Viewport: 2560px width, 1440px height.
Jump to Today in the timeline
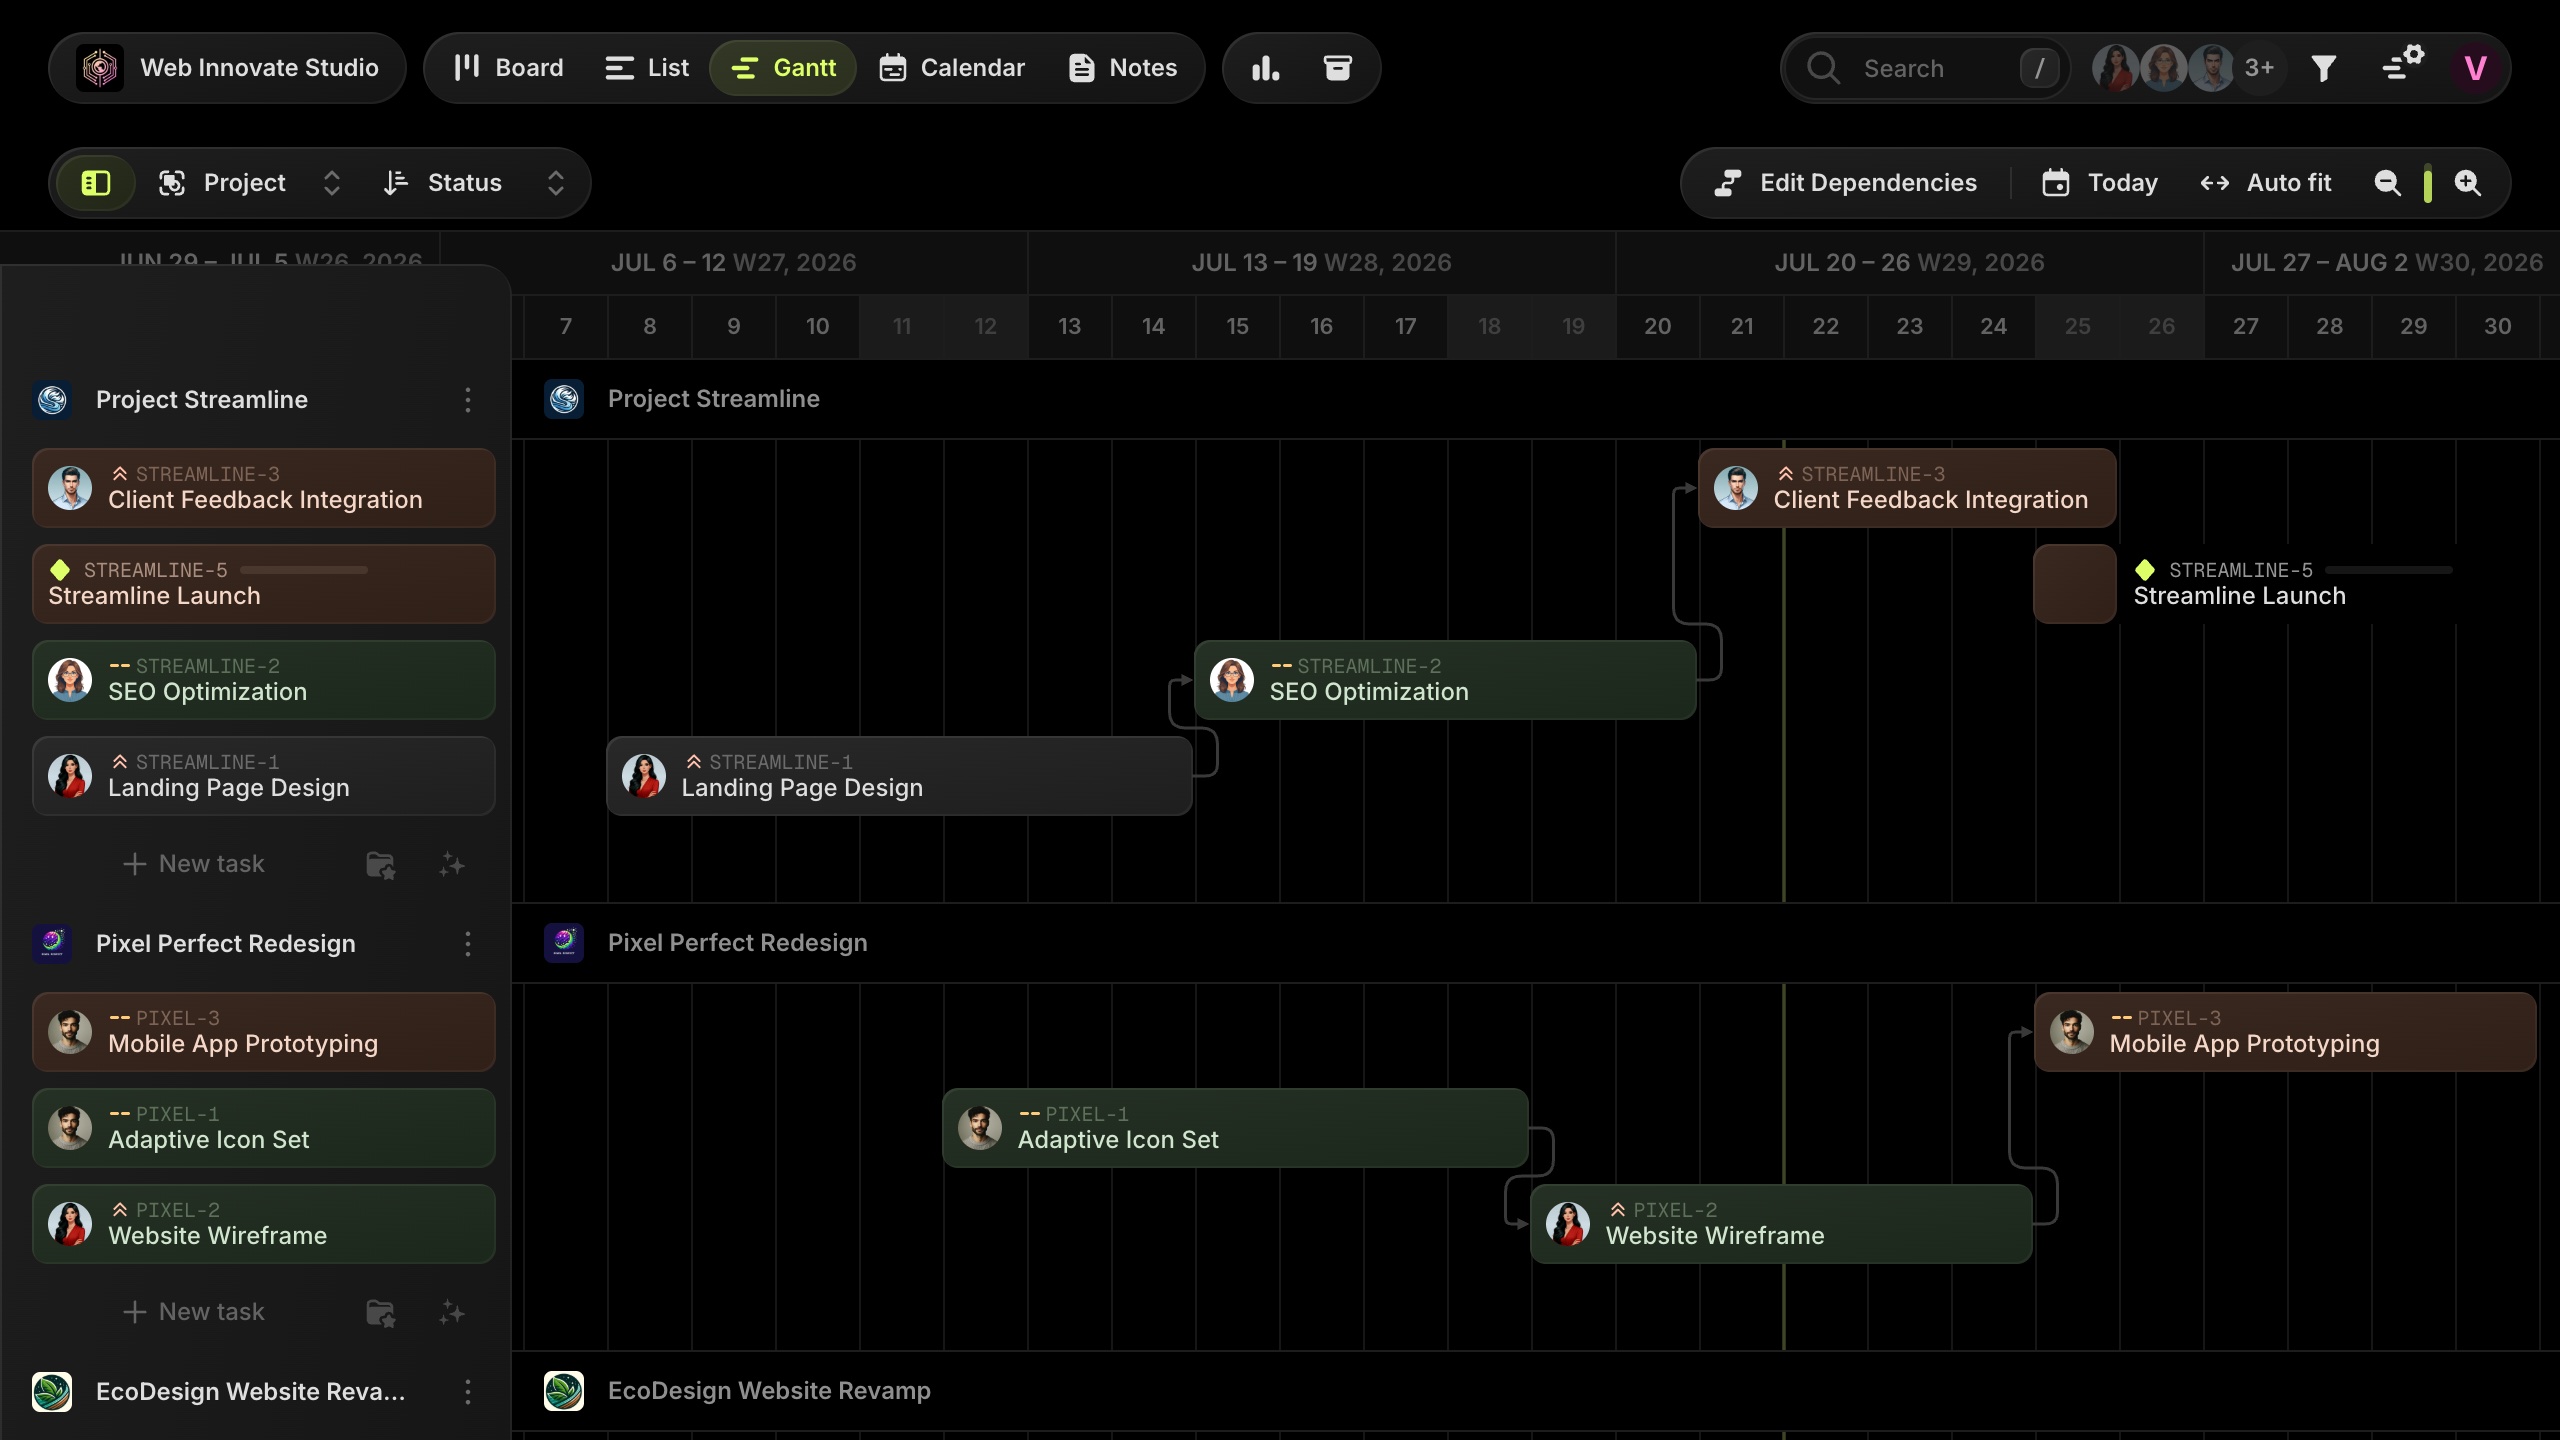click(x=2100, y=183)
